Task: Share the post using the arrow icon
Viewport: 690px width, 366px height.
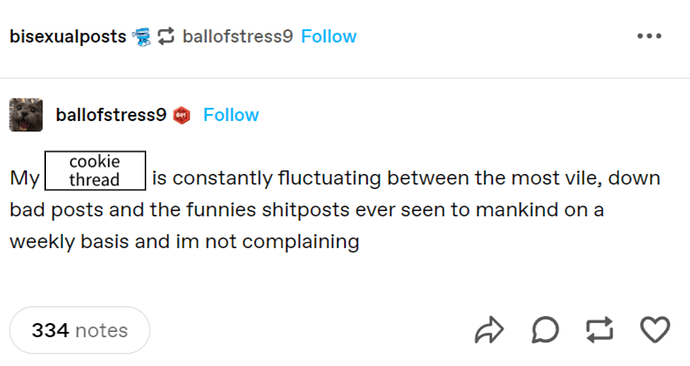Action: point(489,329)
